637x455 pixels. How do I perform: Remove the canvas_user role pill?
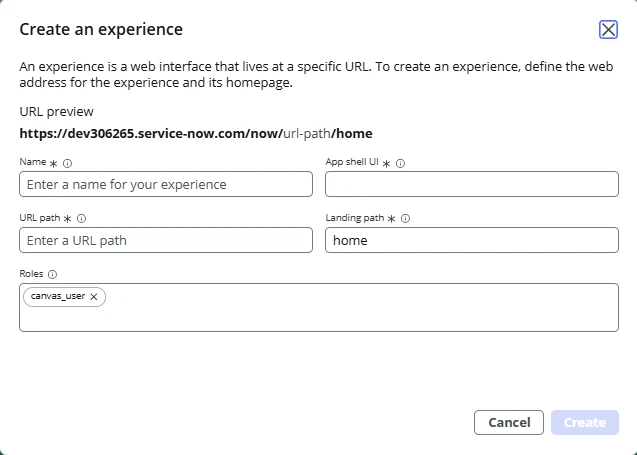(x=94, y=297)
